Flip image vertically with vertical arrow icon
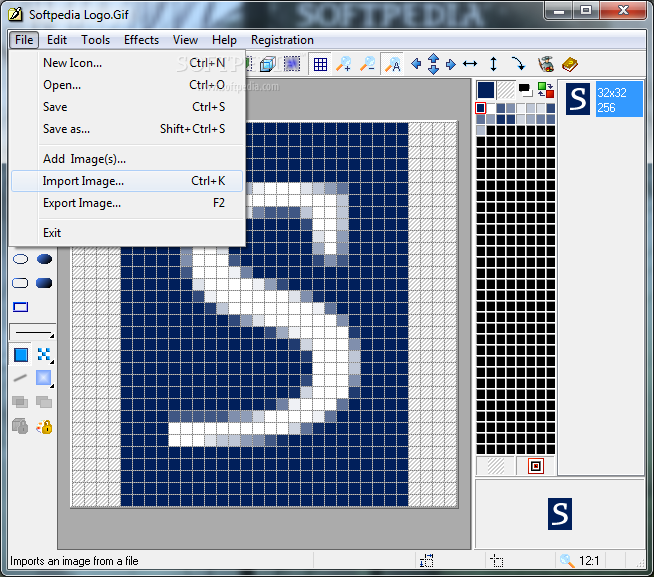 [x=493, y=64]
